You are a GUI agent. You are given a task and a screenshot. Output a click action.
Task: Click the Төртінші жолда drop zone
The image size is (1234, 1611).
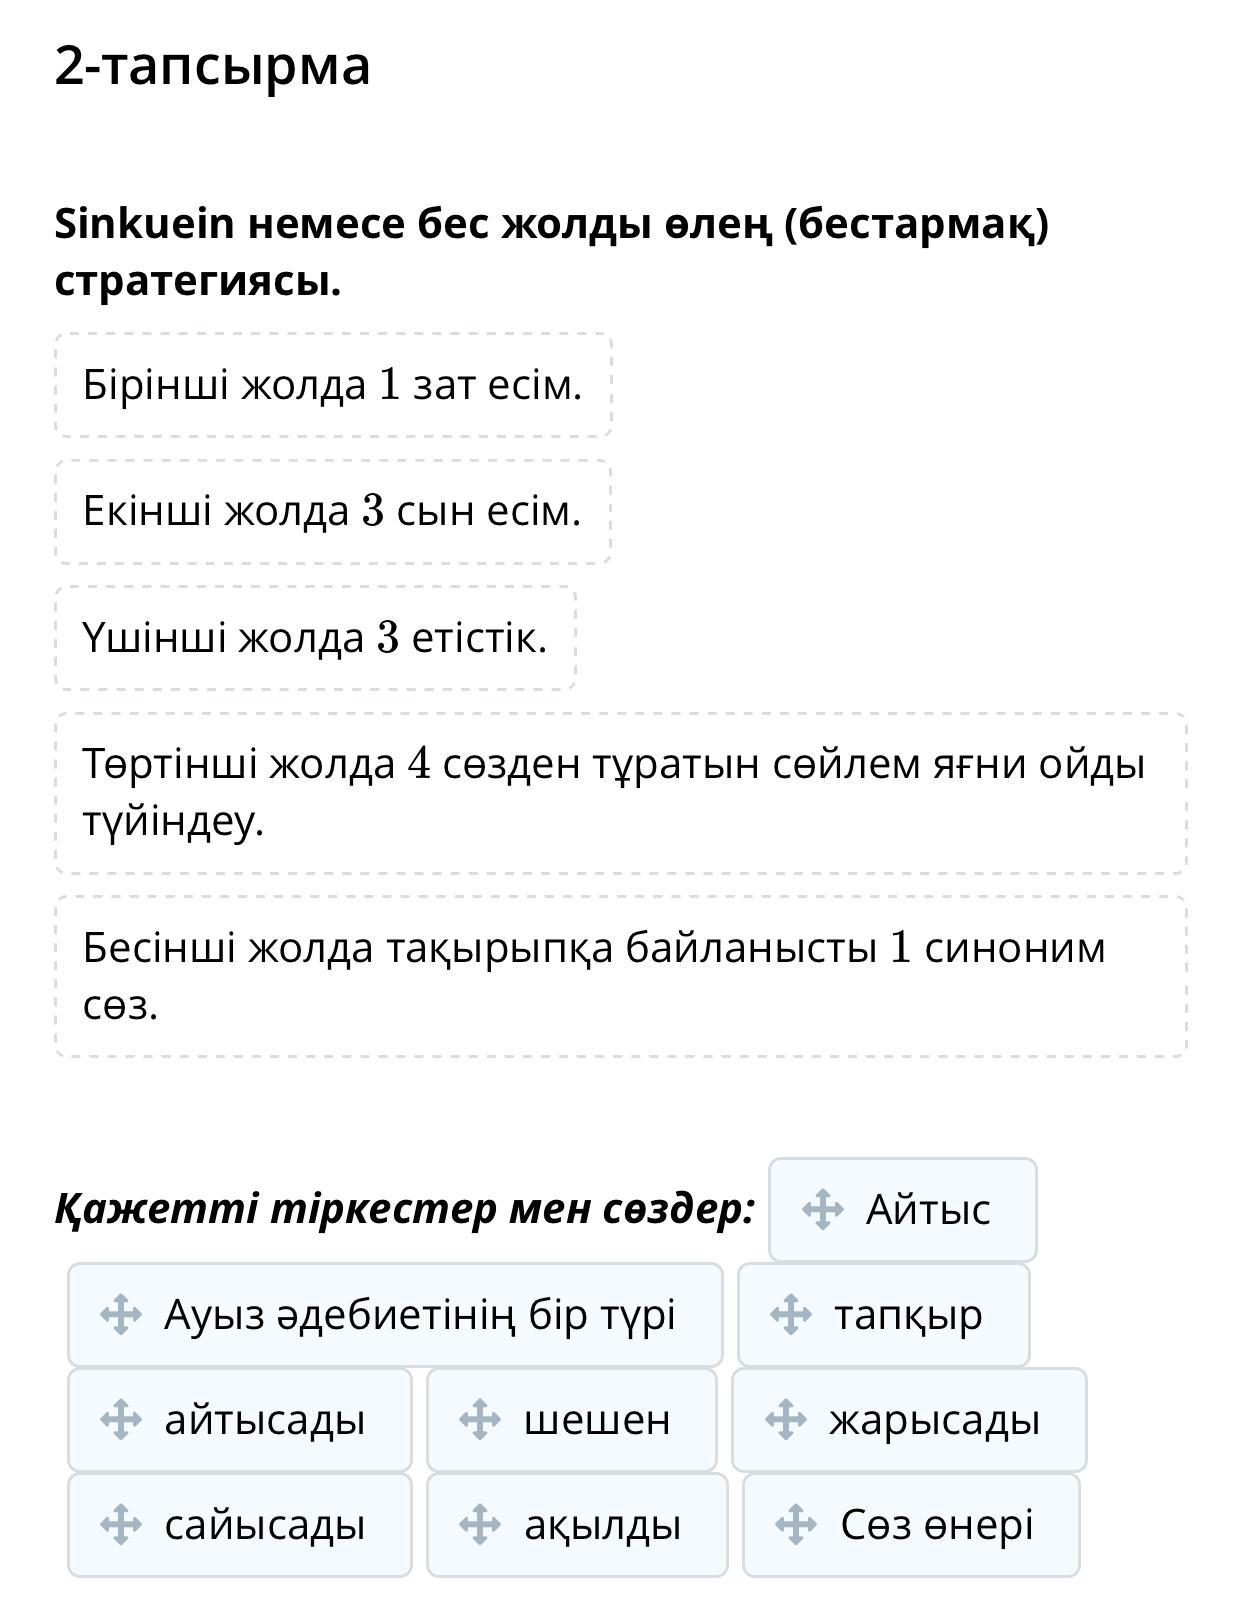[620, 793]
